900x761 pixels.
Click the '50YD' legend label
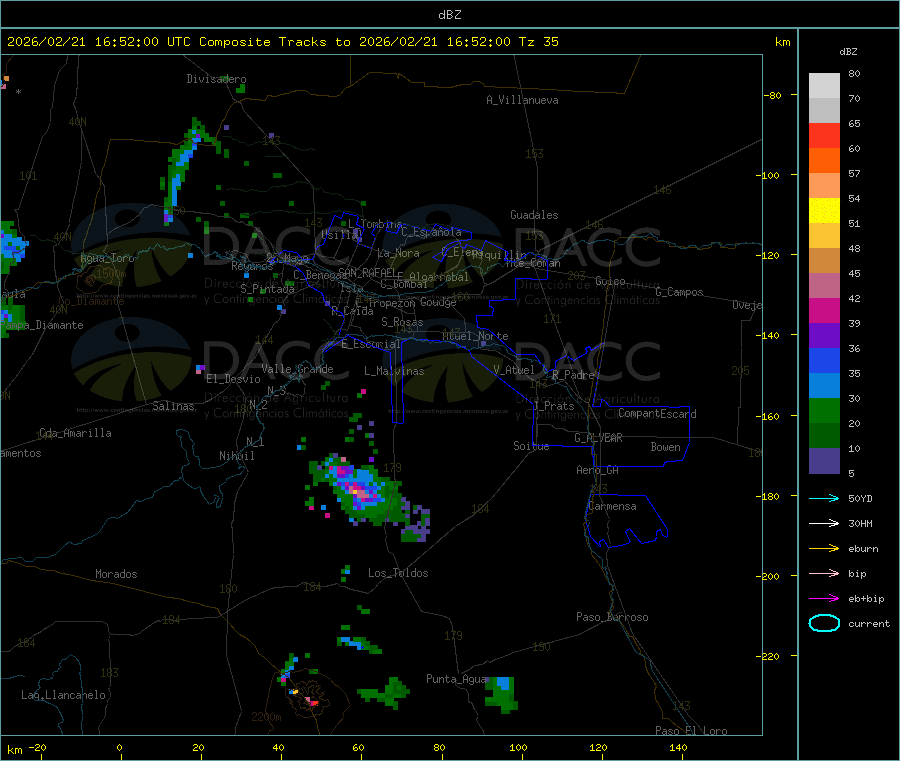pos(860,498)
